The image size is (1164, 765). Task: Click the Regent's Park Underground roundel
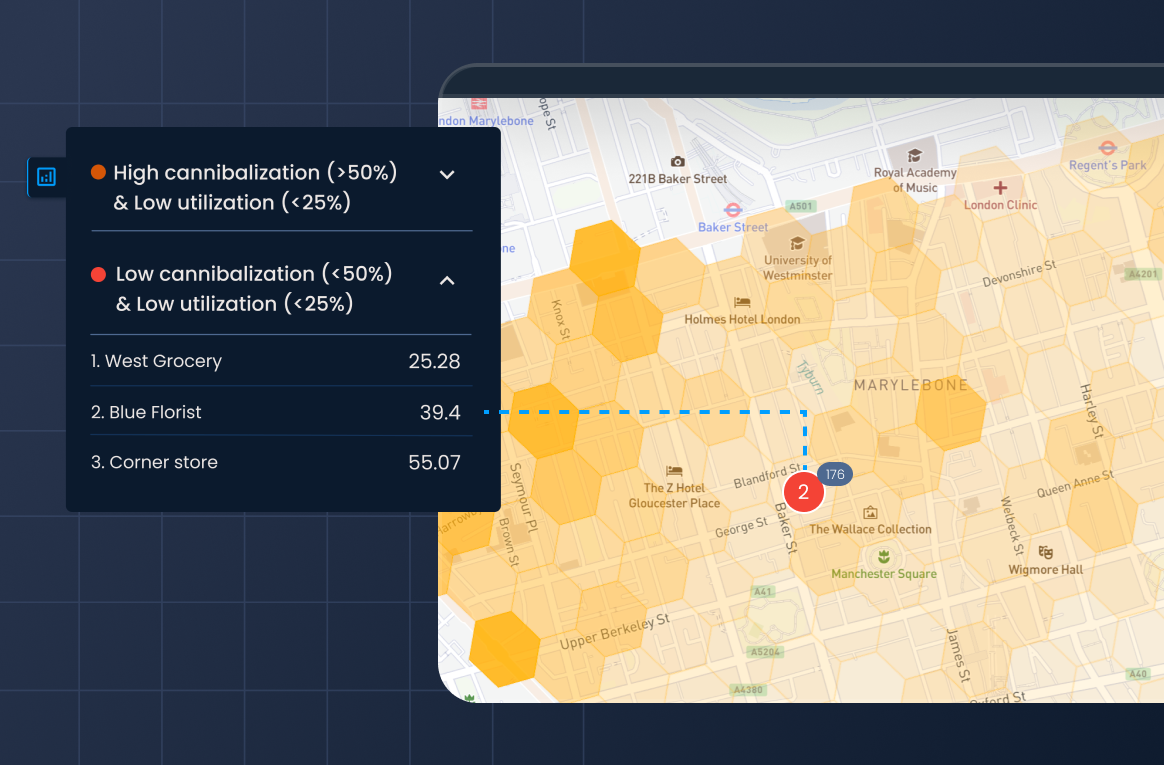[1107, 146]
